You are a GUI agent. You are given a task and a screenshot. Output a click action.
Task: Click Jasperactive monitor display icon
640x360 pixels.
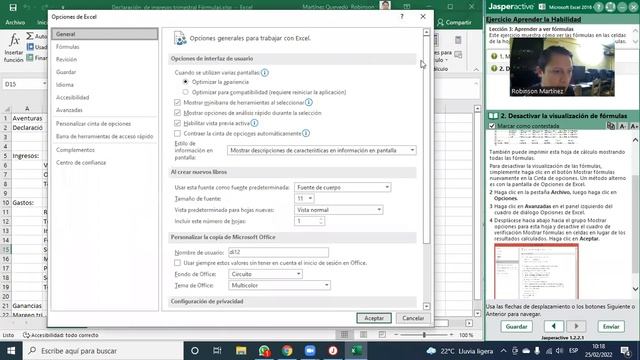click(x=611, y=7)
